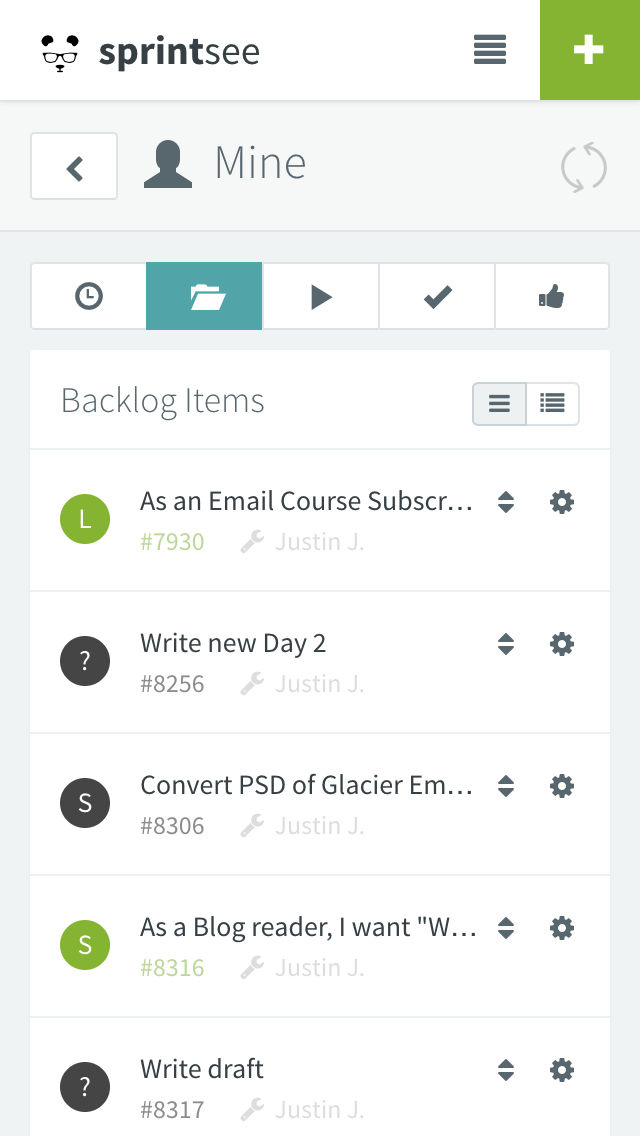This screenshot has height=1136, width=640.
Task: Click the green S avatar for #8316
Action: pos(85,945)
